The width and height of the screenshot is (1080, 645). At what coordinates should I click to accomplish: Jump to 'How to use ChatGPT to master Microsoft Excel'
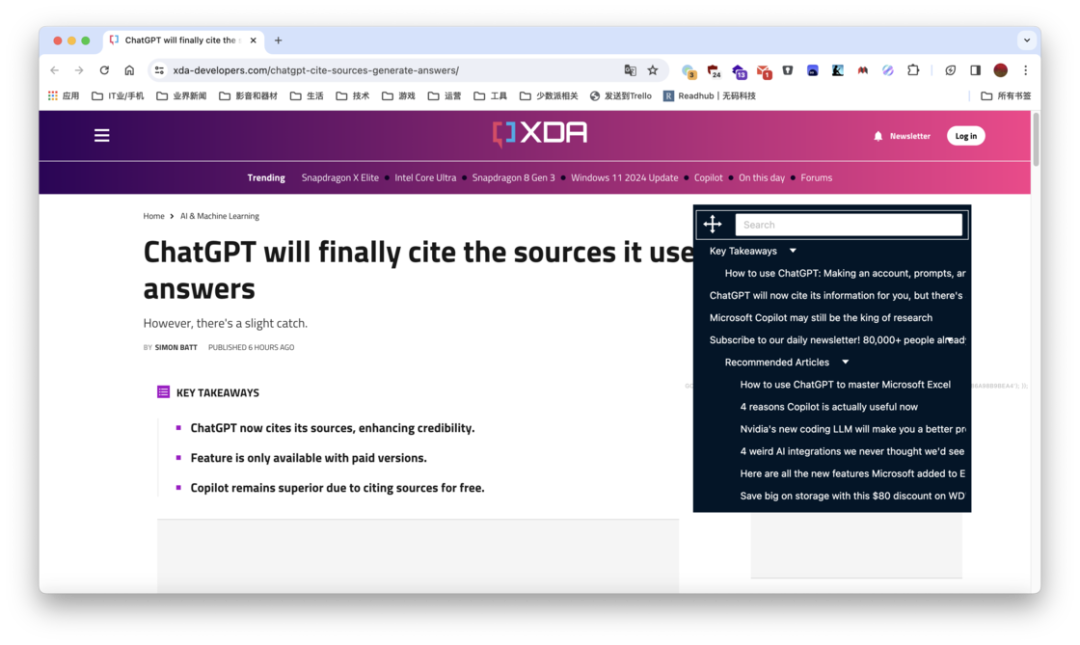click(x=845, y=385)
